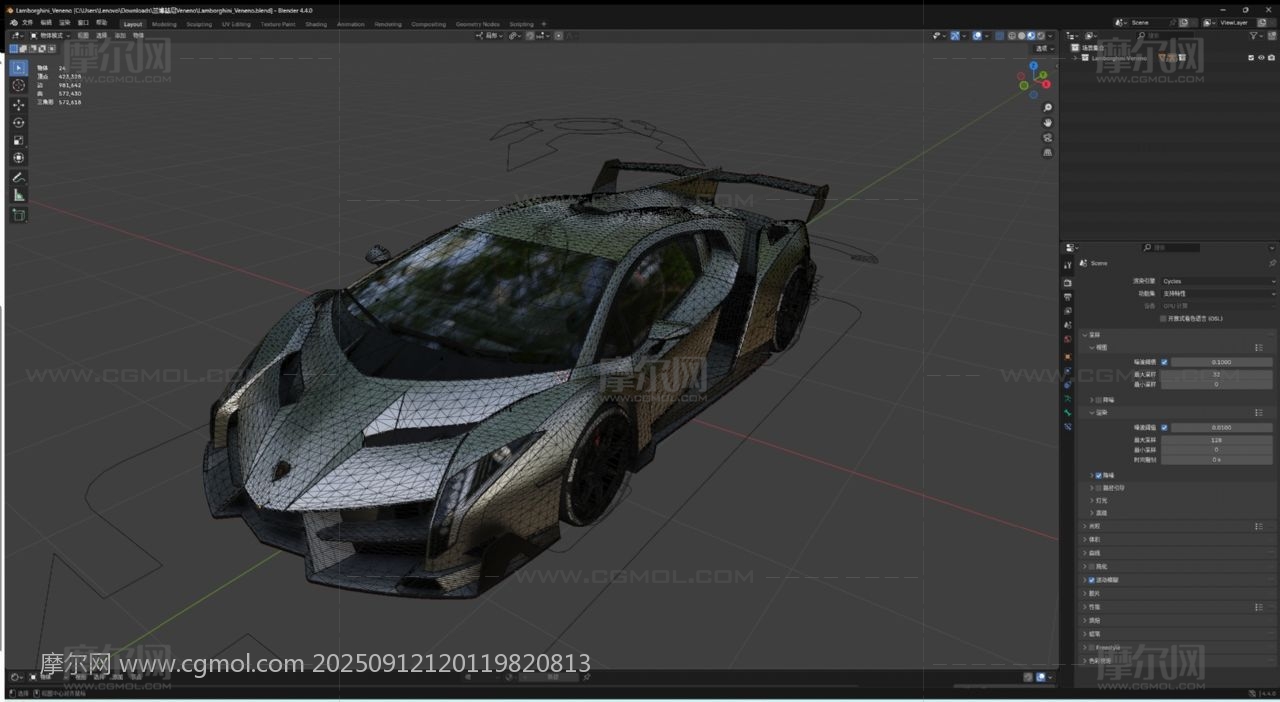Expand the Volumes panel
This screenshot has height=702, width=1280.
click(1085, 540)
